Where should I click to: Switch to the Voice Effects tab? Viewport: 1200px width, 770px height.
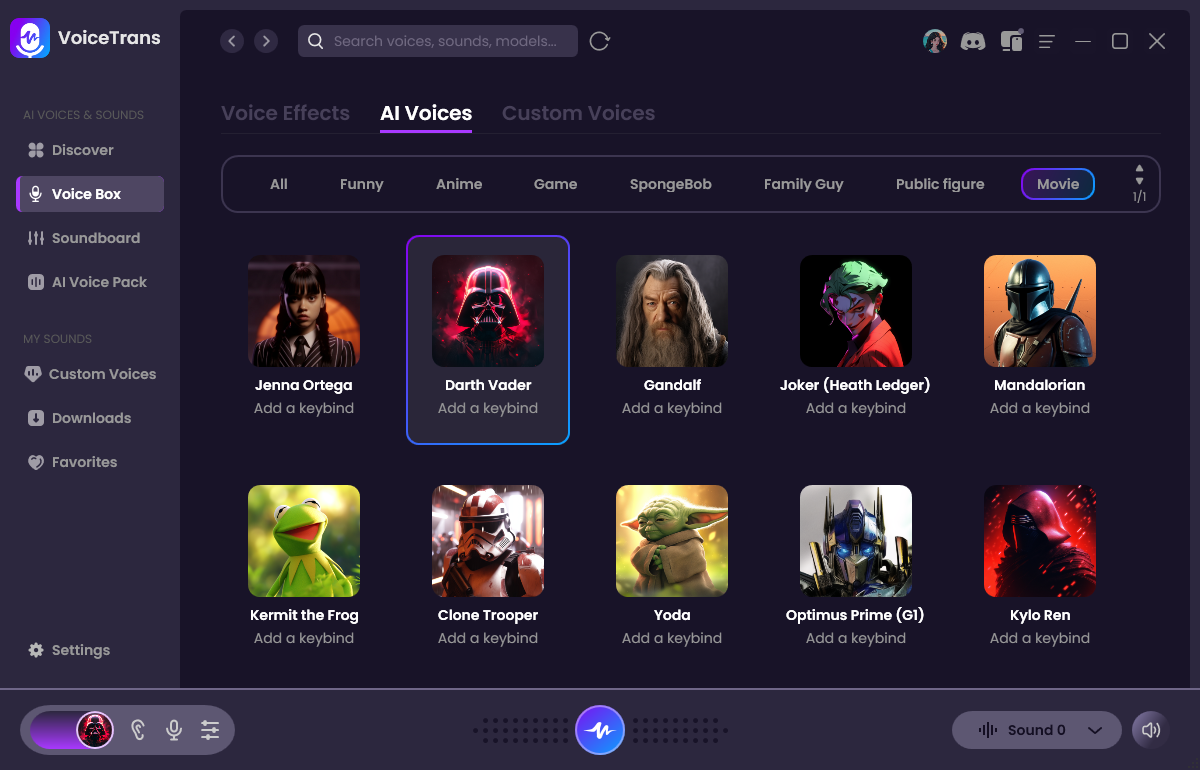click(285, 113)
